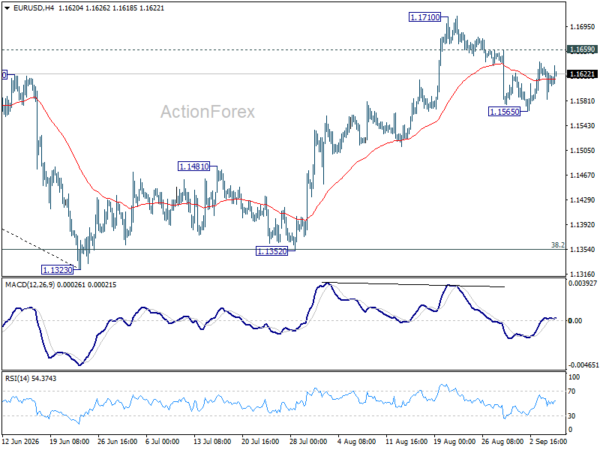The height and width of the screenshot is (450, 600).
Task: Select the 1.14810 price label
Action: tap(194, 166)
